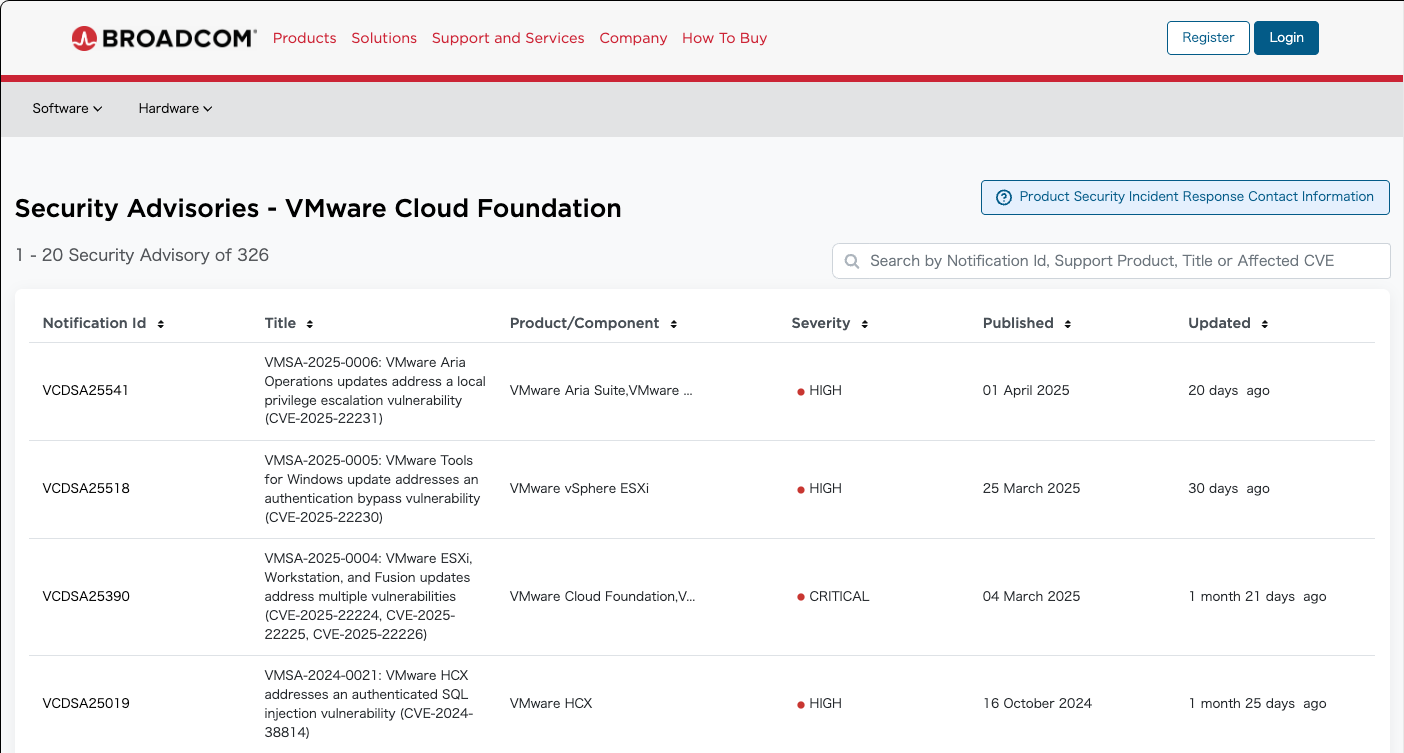Open the How To Buy menu
This screenshot has height=753, width=1404.
[x=724, y=38]
